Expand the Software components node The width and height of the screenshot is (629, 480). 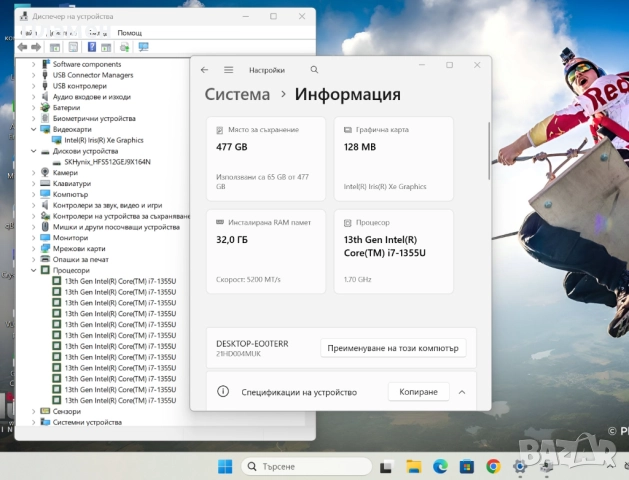click(34, 64)
